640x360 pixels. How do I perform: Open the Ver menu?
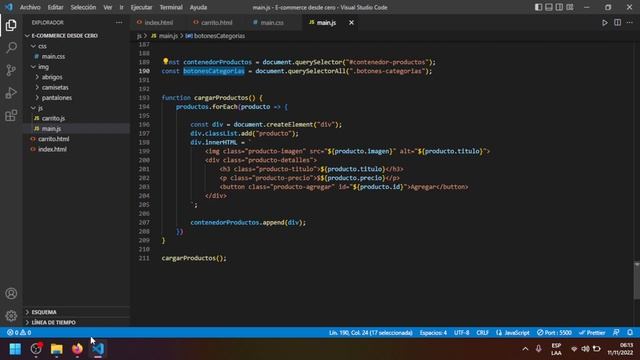pyautogui.click(x=108, y=7)
